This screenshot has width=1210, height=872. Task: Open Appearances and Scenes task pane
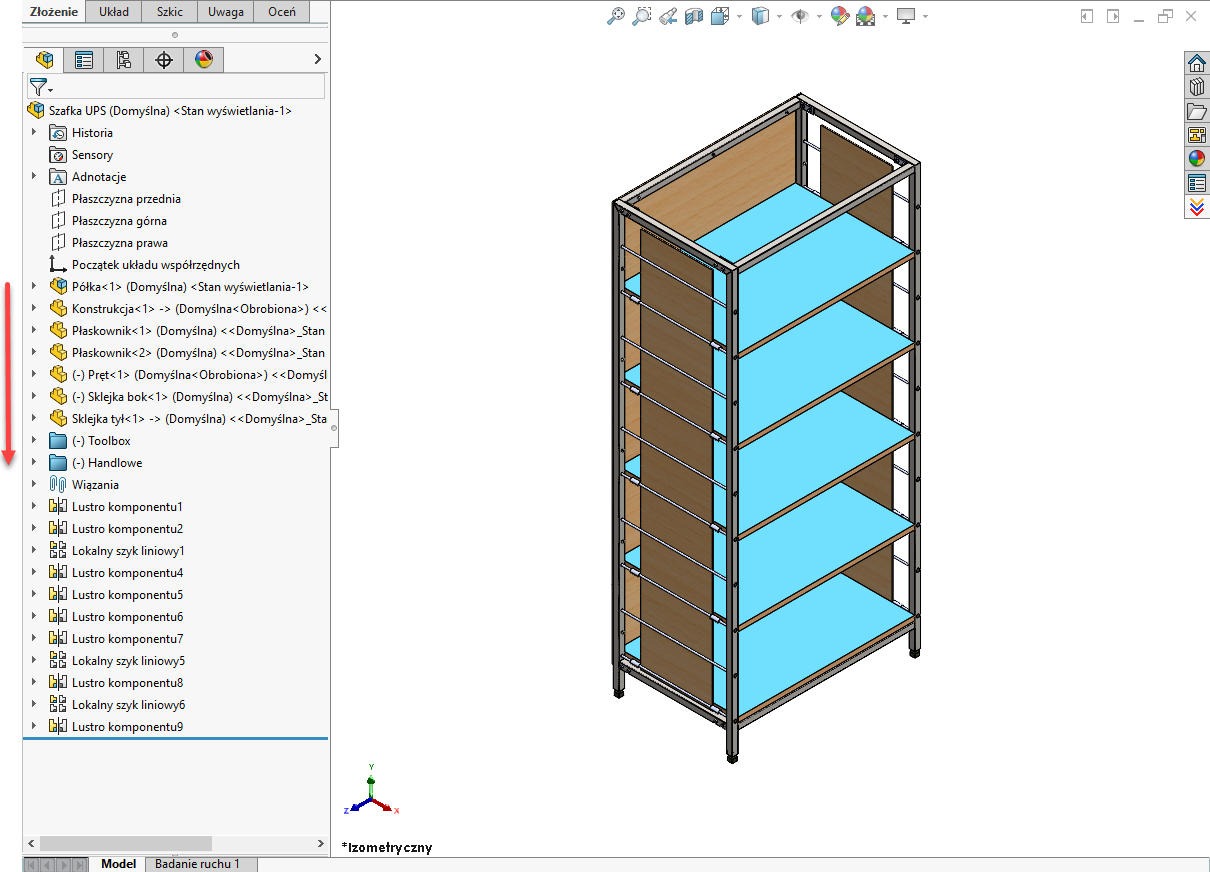1197,159
